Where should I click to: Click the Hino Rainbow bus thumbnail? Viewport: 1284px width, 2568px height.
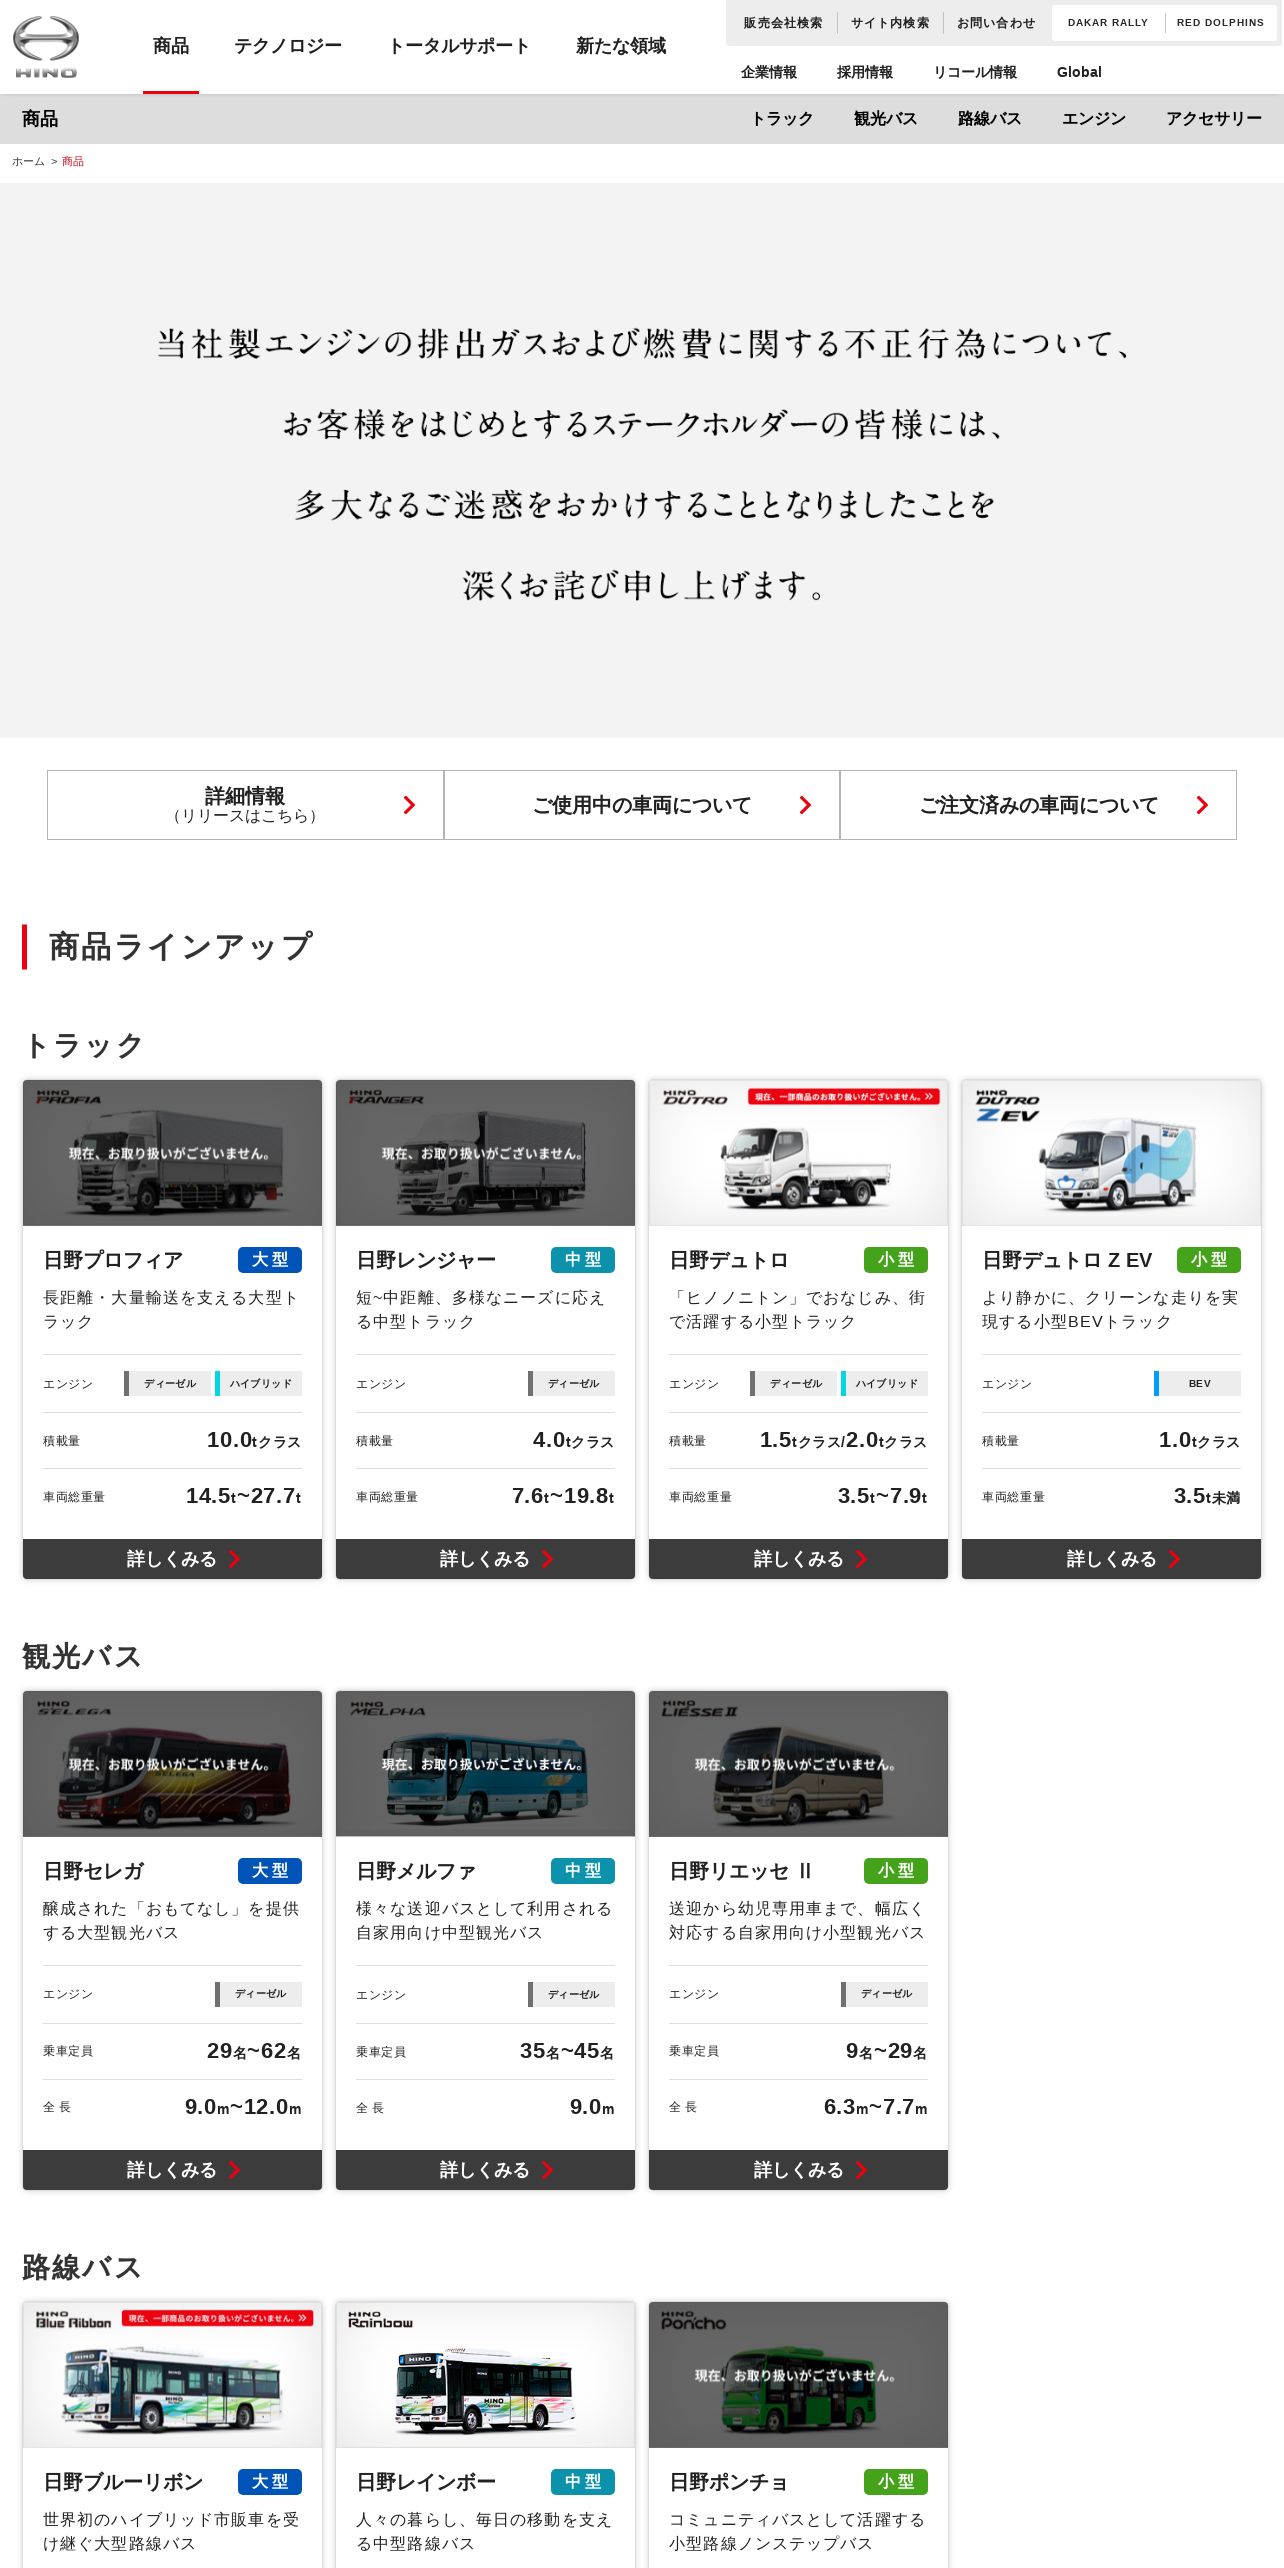point(485,2375)
